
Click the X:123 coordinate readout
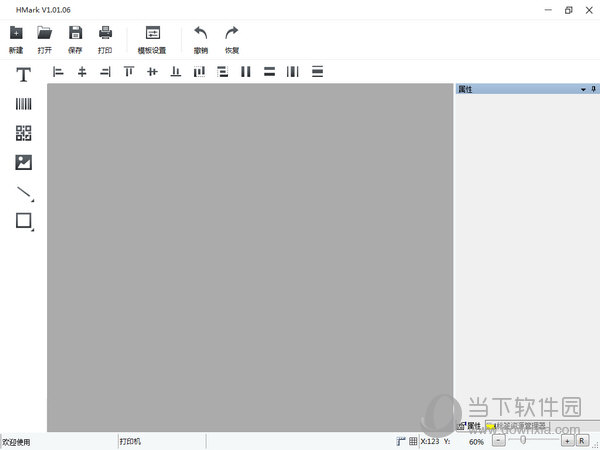coord(430,441)
